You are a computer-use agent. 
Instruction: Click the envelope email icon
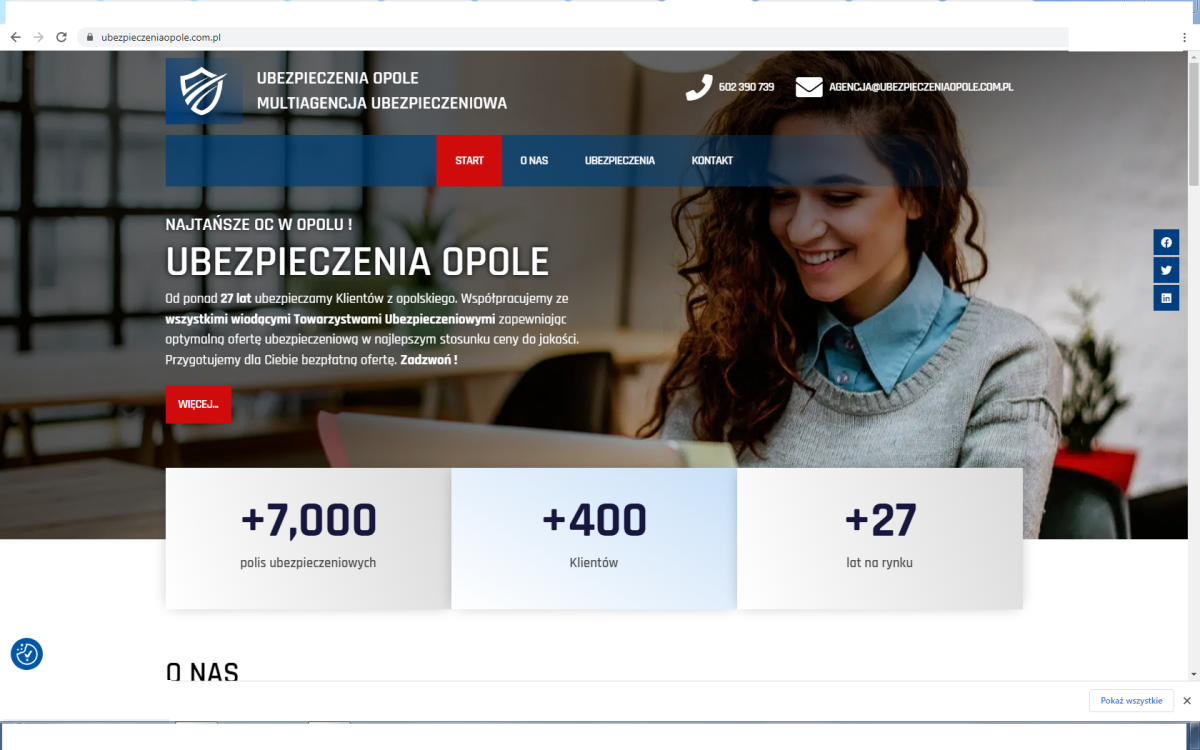click(809, 87)
